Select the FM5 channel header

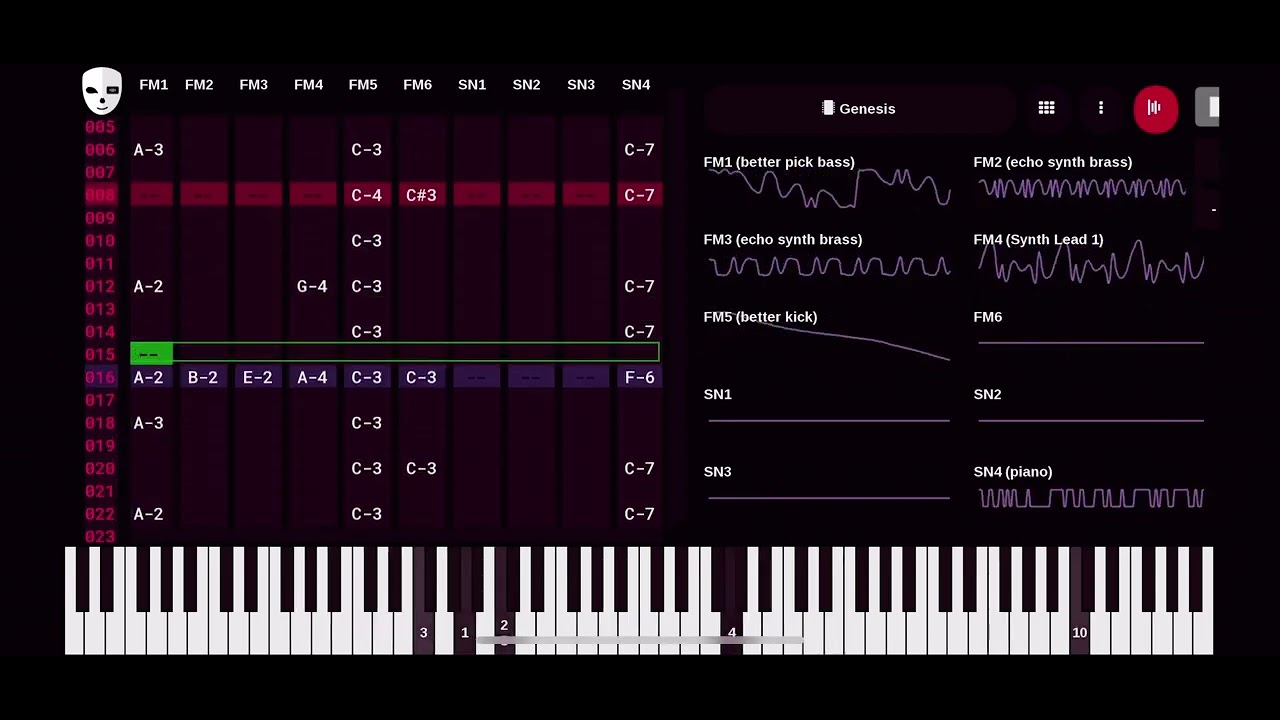pyautogui.click(x=363, y=85)
